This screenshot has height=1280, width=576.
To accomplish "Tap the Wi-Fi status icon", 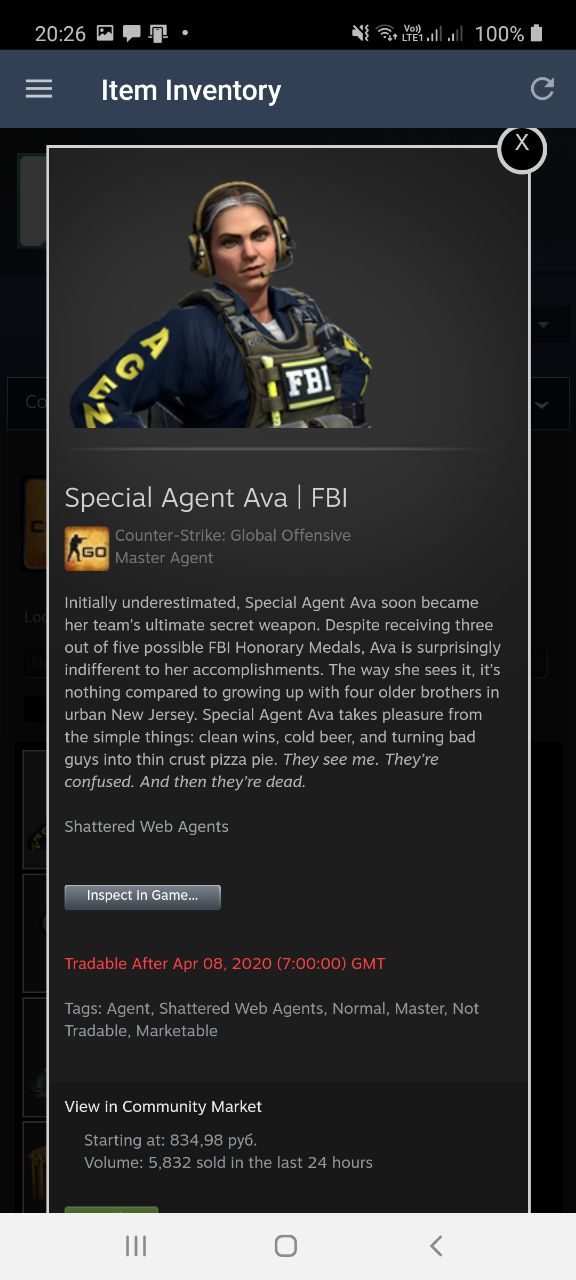I will 387,33.
